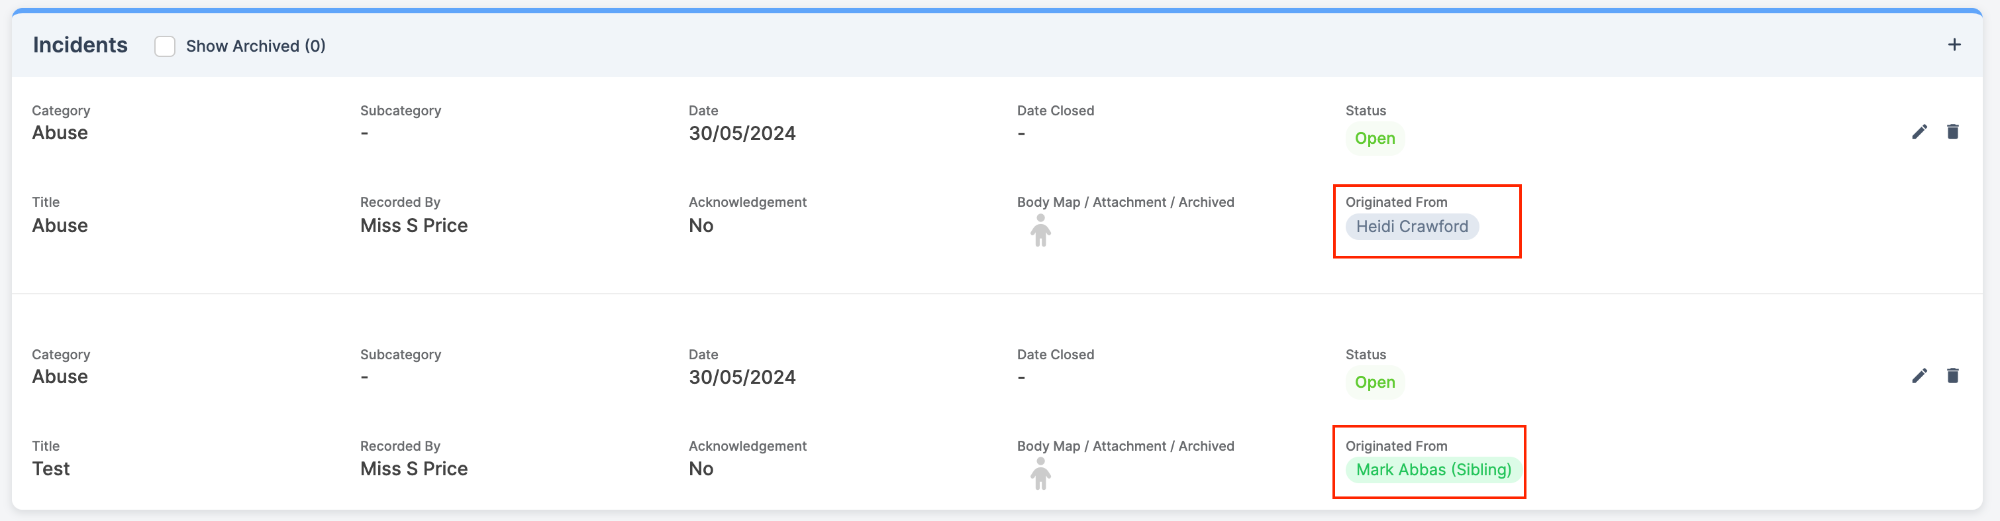Delete the incident titled Test
This screenshot has height=521, width=2000.
click(x=1952, y=376)
